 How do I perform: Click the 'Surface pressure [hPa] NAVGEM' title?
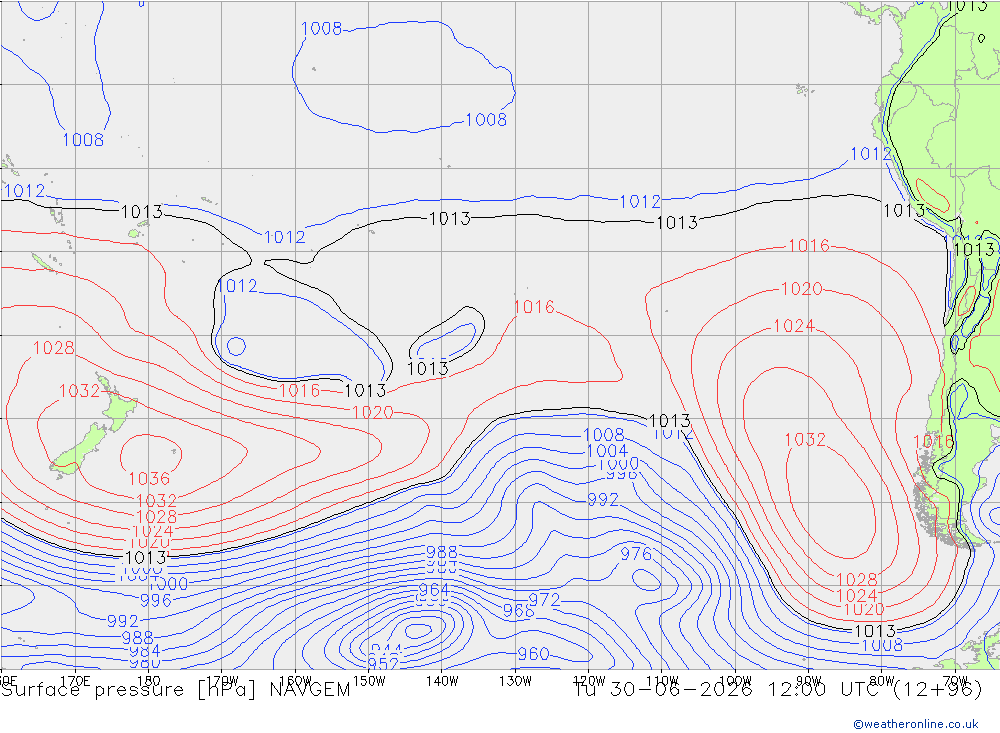[175, 690]
